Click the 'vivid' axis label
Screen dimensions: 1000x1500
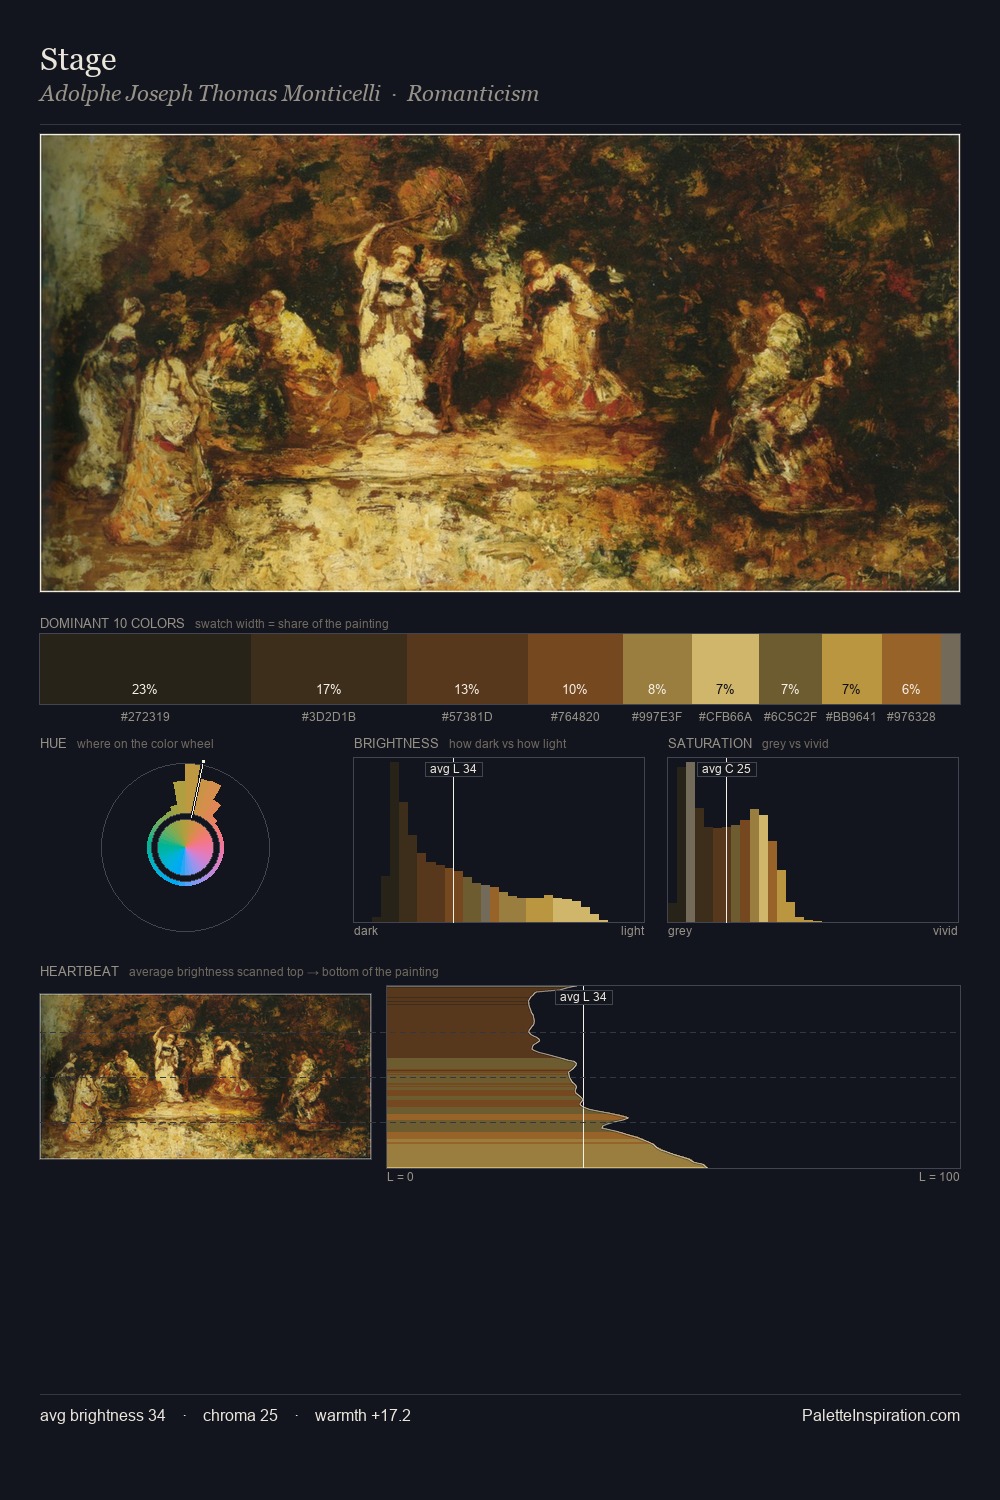[x=945, y=931]
